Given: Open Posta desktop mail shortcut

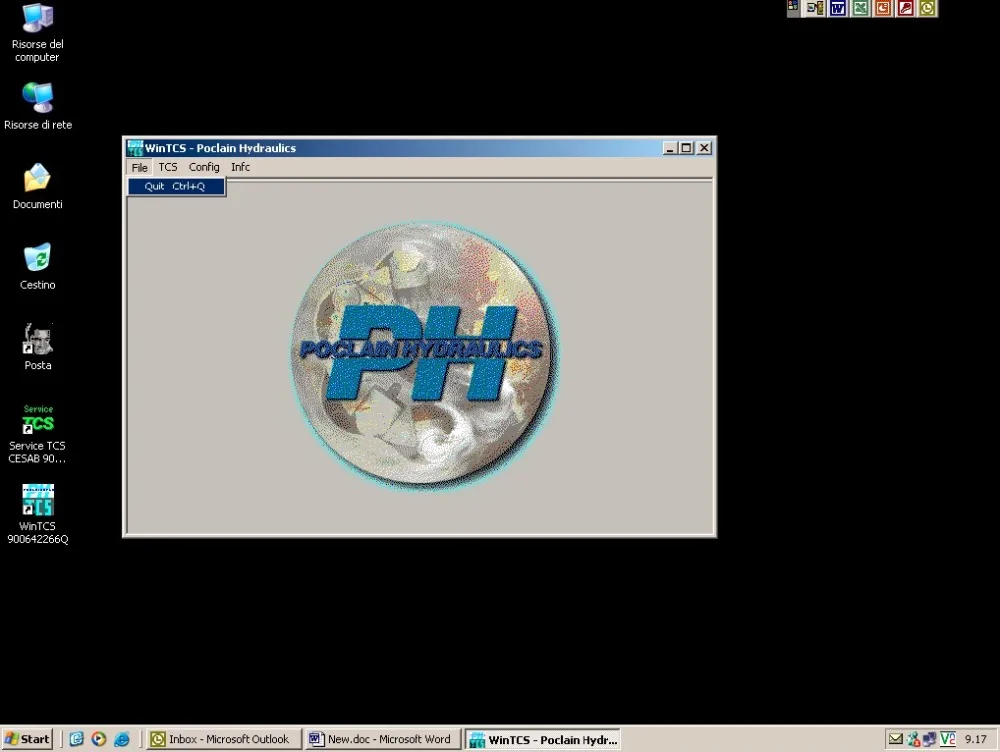Looking at the screenshot, I should [38, 341].
